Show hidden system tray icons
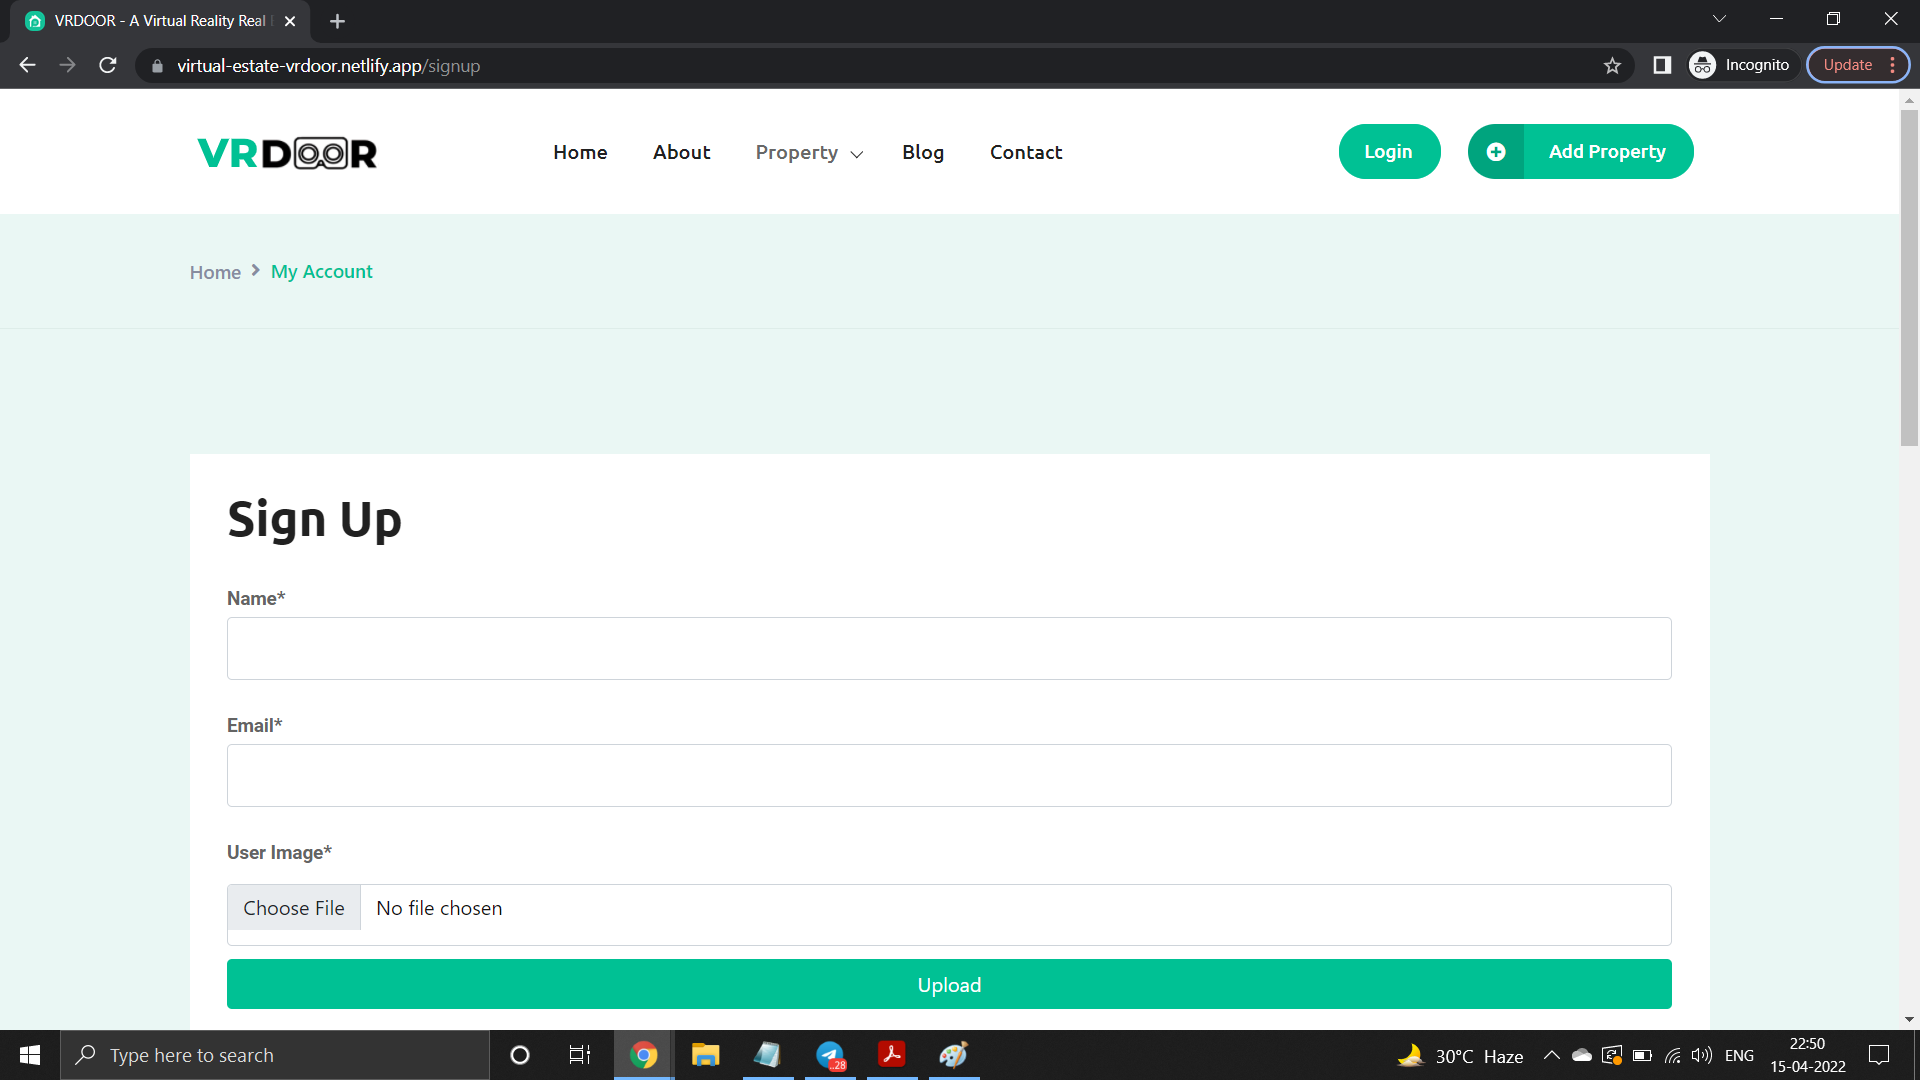This screenshot has height=1080, width=1920. click(x=1551, y=1055)
